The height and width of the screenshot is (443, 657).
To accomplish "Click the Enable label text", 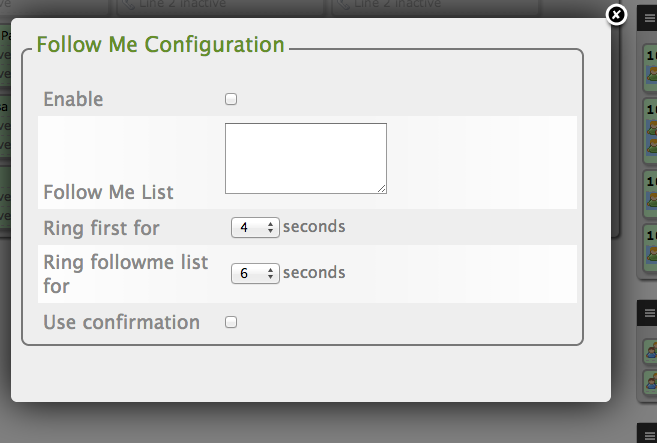I will pyautogui.click(x=73, y=100).
